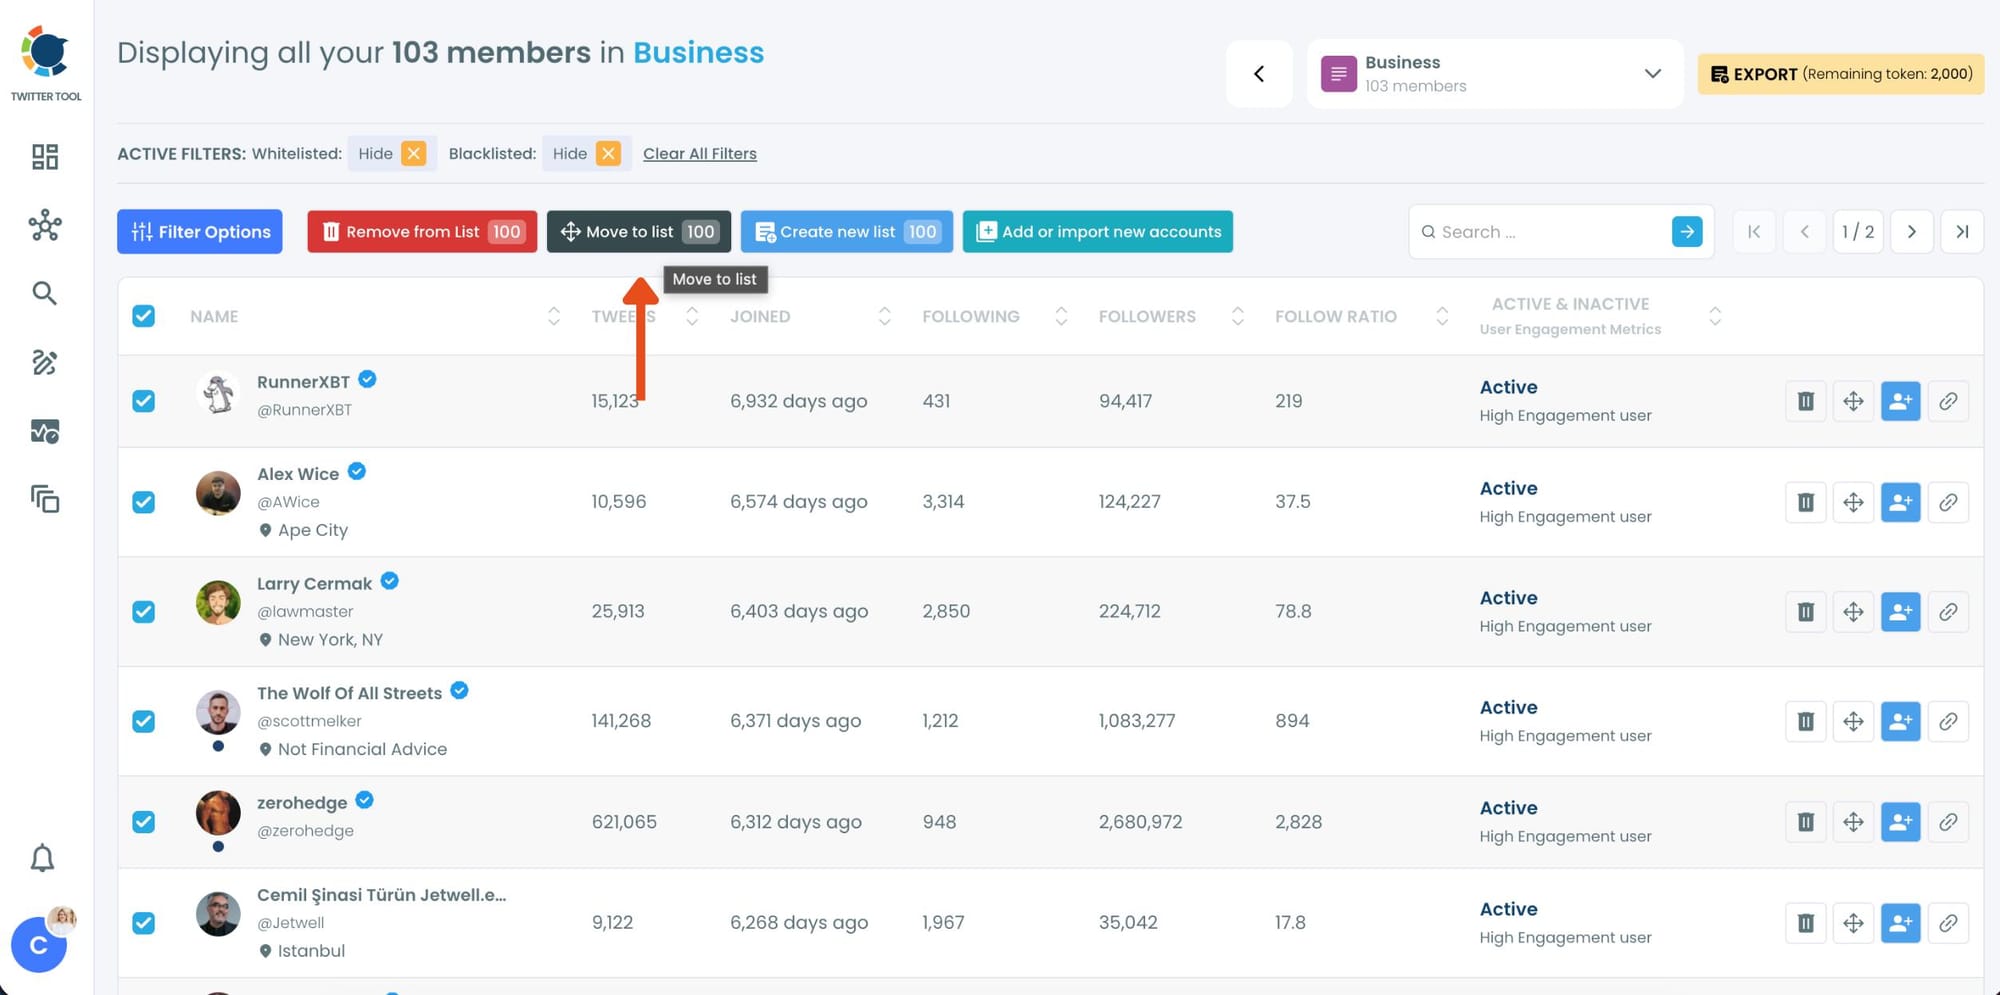Open the search magnifier in sidebar
The image size is (2000, 995).
[44, 293]
